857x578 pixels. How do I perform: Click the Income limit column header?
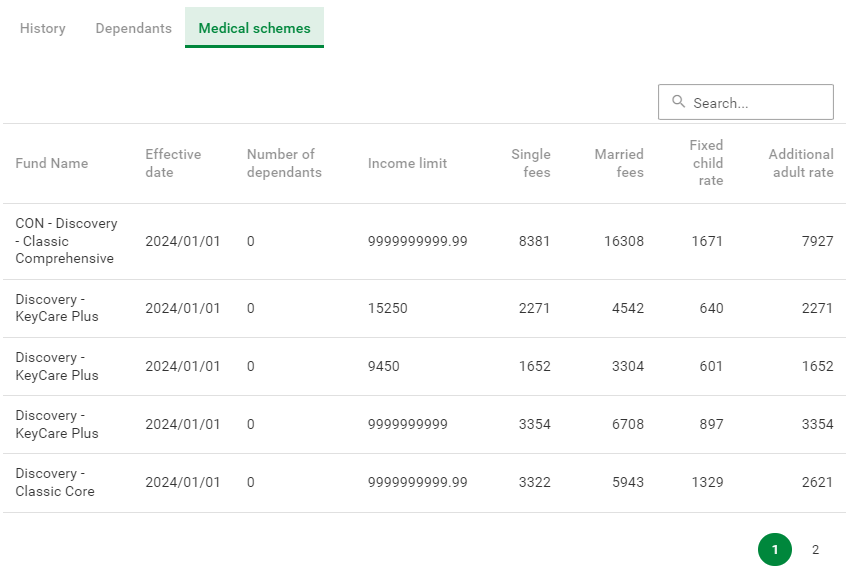(x=407, y=163)
